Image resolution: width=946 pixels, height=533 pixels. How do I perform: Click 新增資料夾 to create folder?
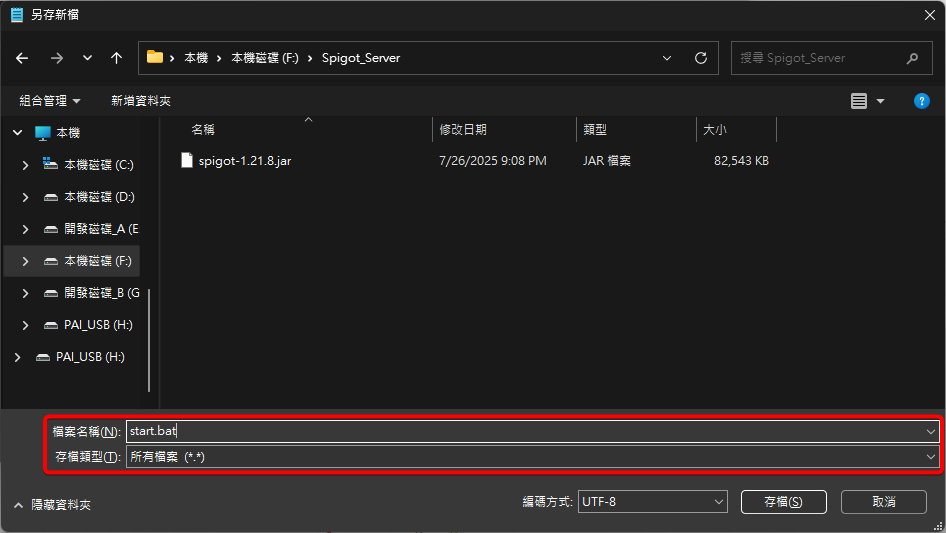pyautogui.click(x=141, y=101)
